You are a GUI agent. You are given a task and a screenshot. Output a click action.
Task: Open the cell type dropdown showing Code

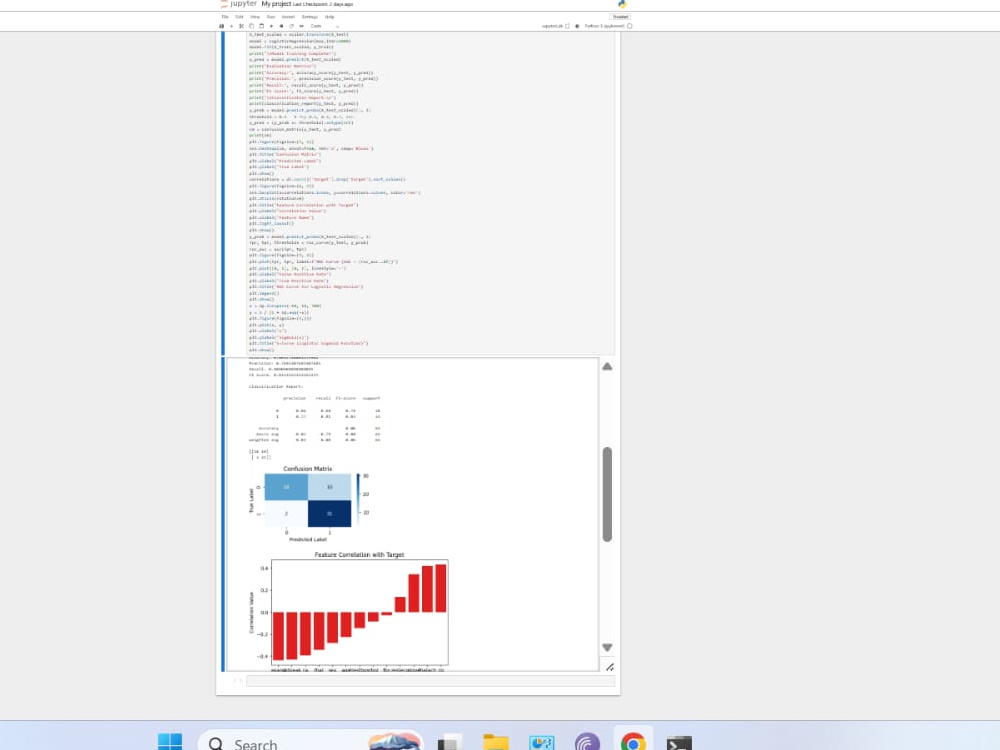325,26
